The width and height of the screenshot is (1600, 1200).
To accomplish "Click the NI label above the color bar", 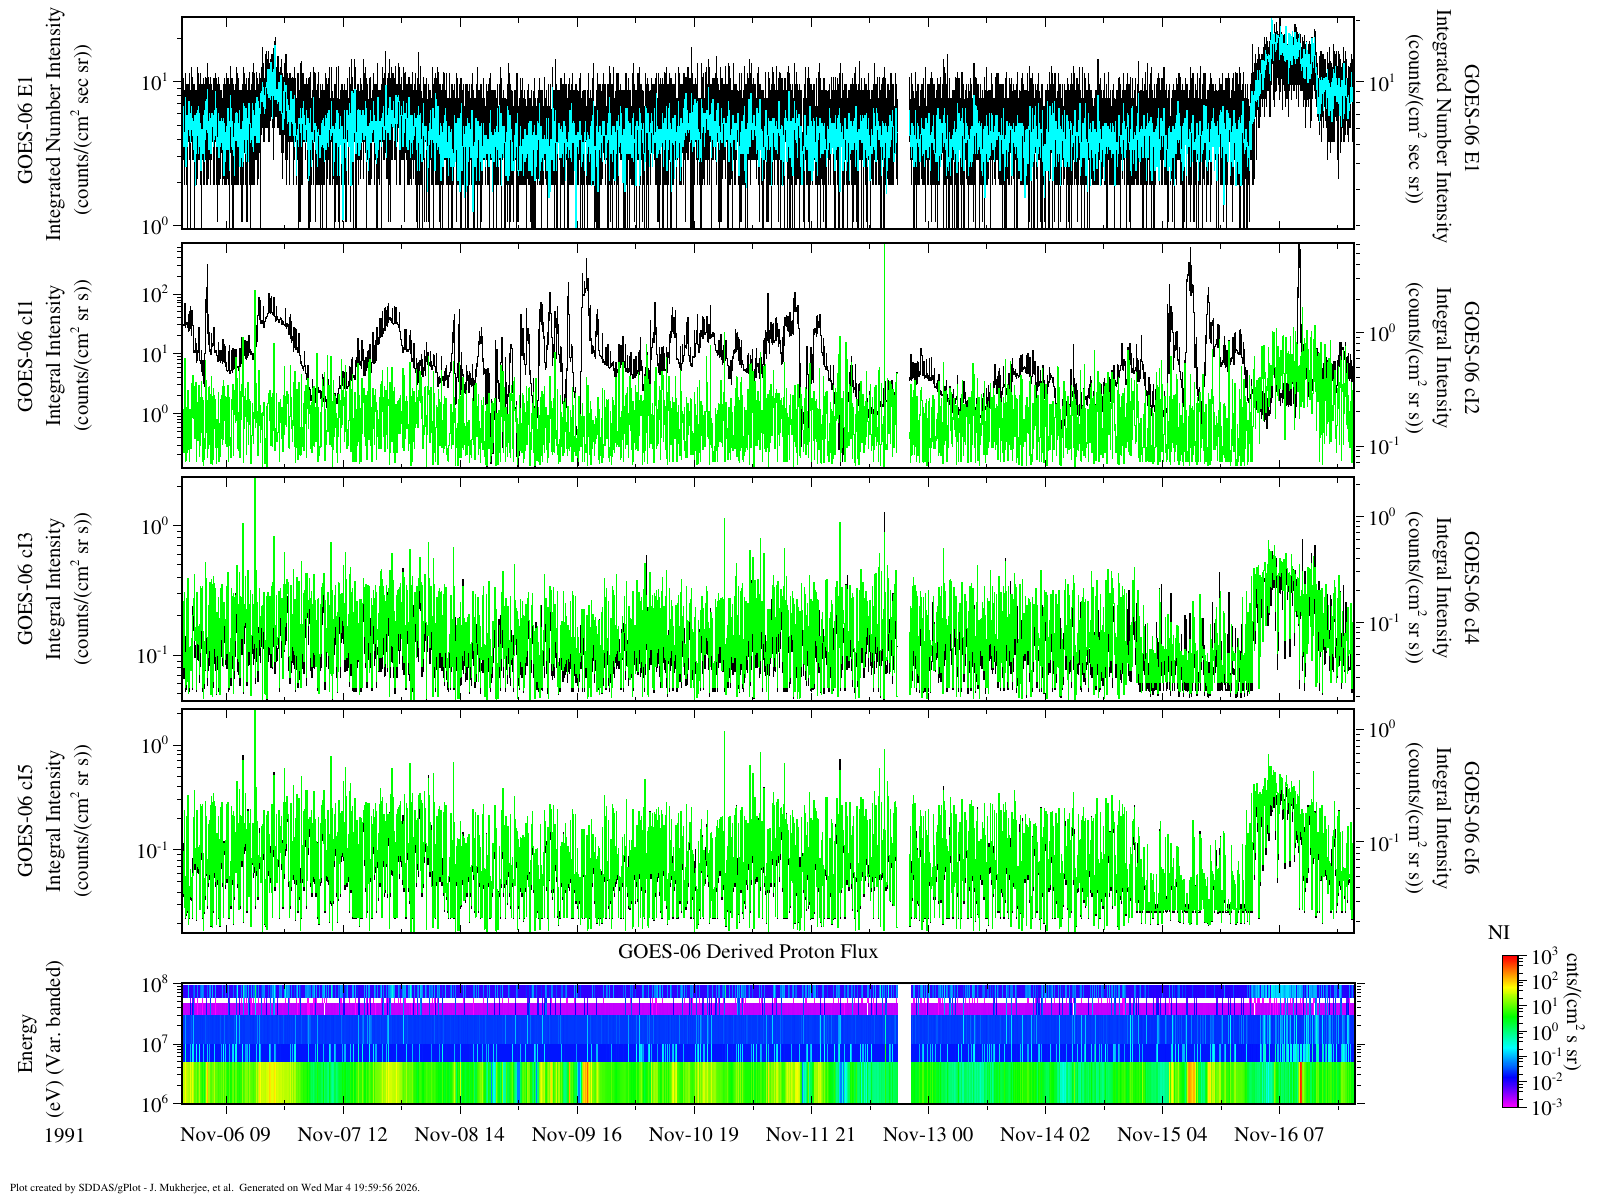I will 1498,933.
